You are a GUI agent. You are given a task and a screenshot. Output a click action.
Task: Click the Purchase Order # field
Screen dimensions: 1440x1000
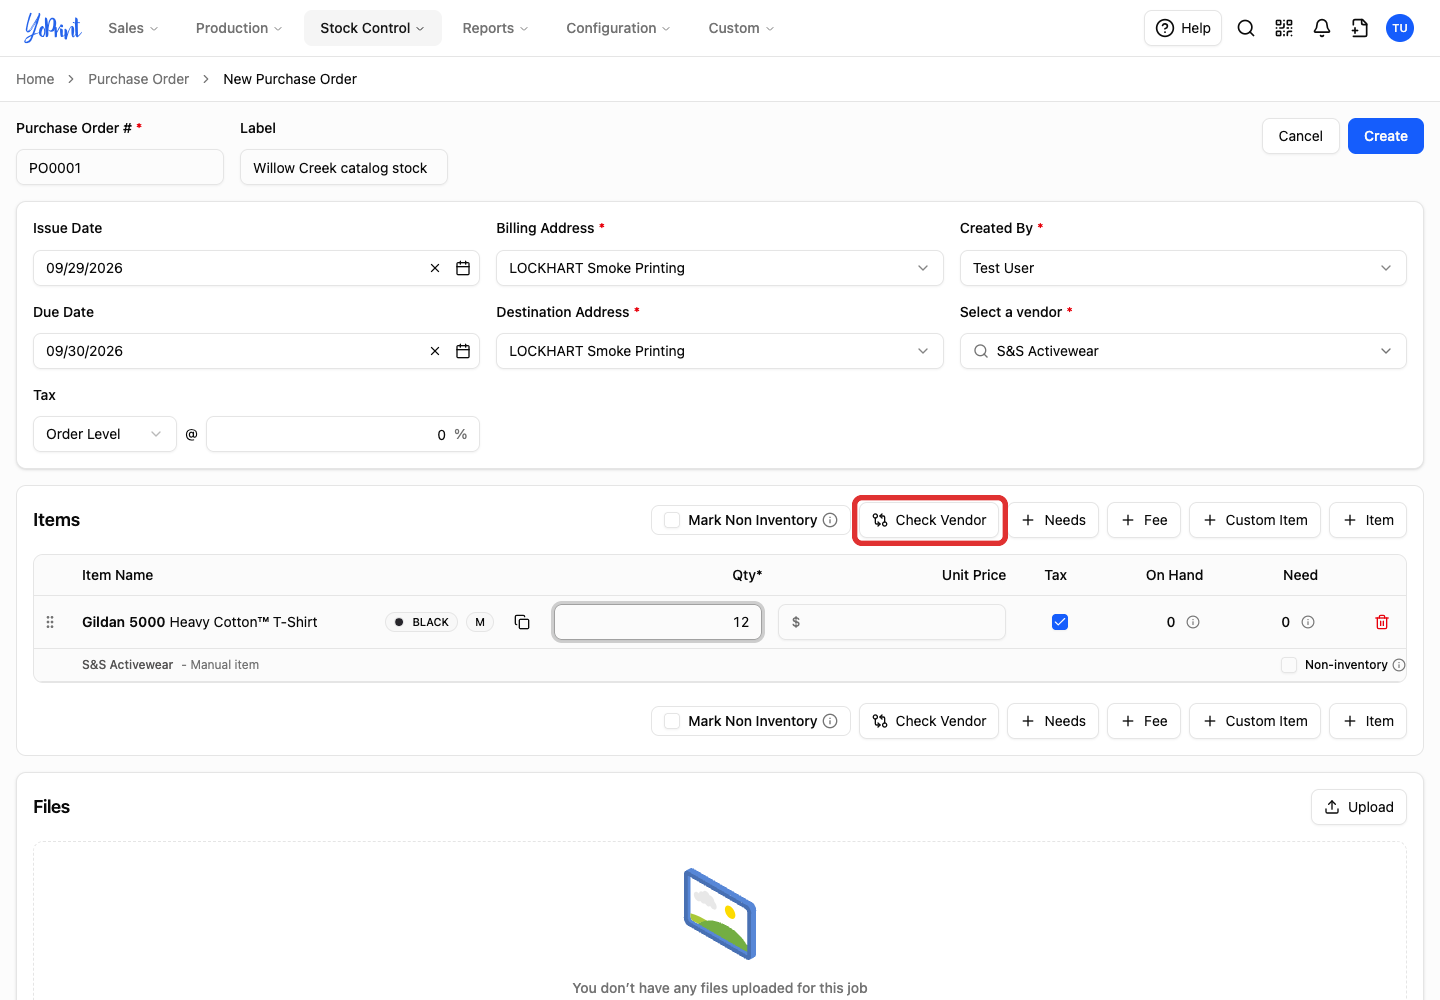pos(120,167)
